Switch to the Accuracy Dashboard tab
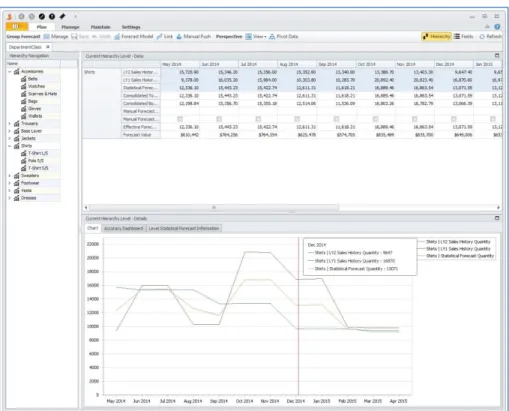The image size is (509, 411). click(x=123, y=228)
